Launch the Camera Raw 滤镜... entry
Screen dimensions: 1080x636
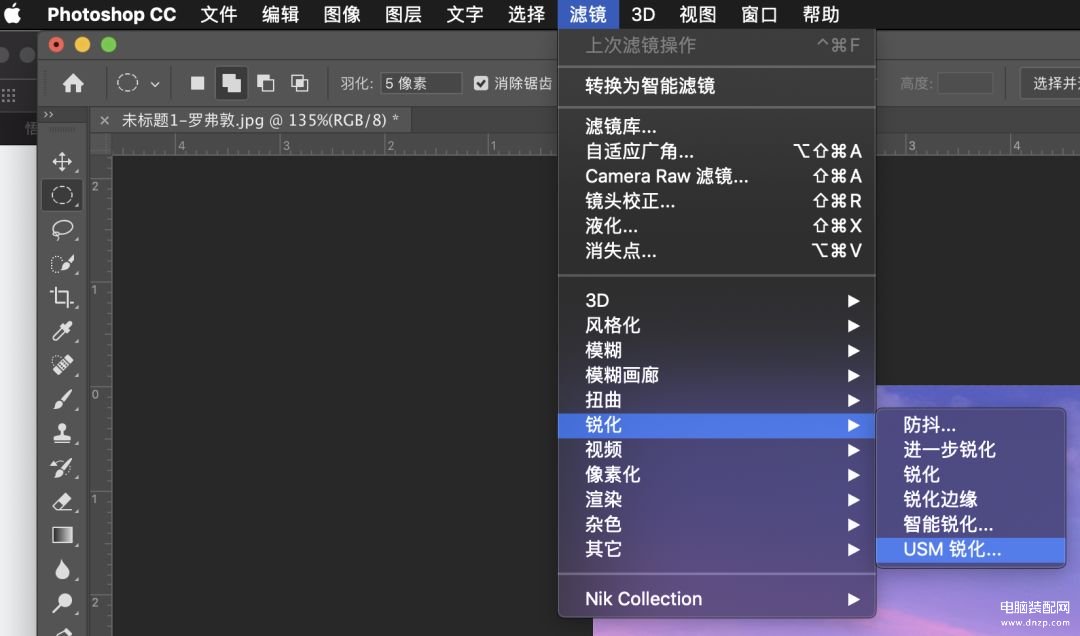click(716, 176)
